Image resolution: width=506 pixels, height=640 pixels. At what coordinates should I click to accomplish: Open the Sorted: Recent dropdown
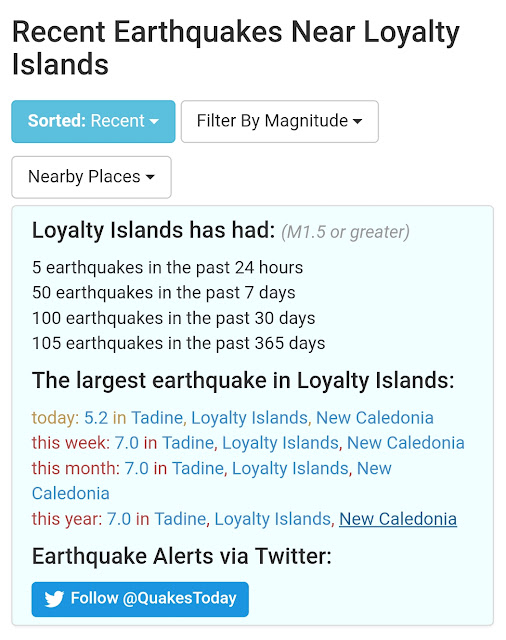(x=93, y=121)
